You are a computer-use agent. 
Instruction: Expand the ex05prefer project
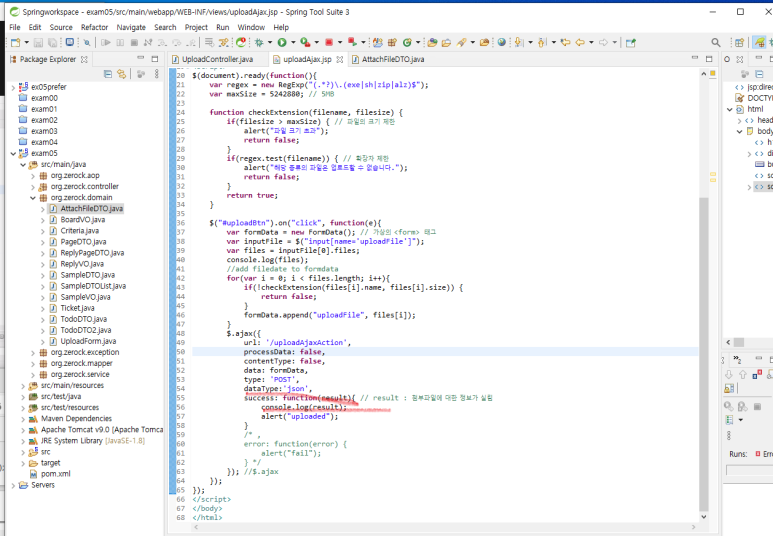click(13, 87)
